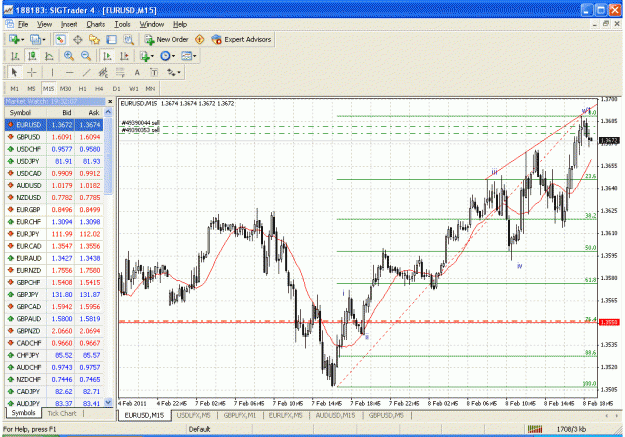Switch timeframe to M1
Screen dimensions: 625x437
pos(14,89)
